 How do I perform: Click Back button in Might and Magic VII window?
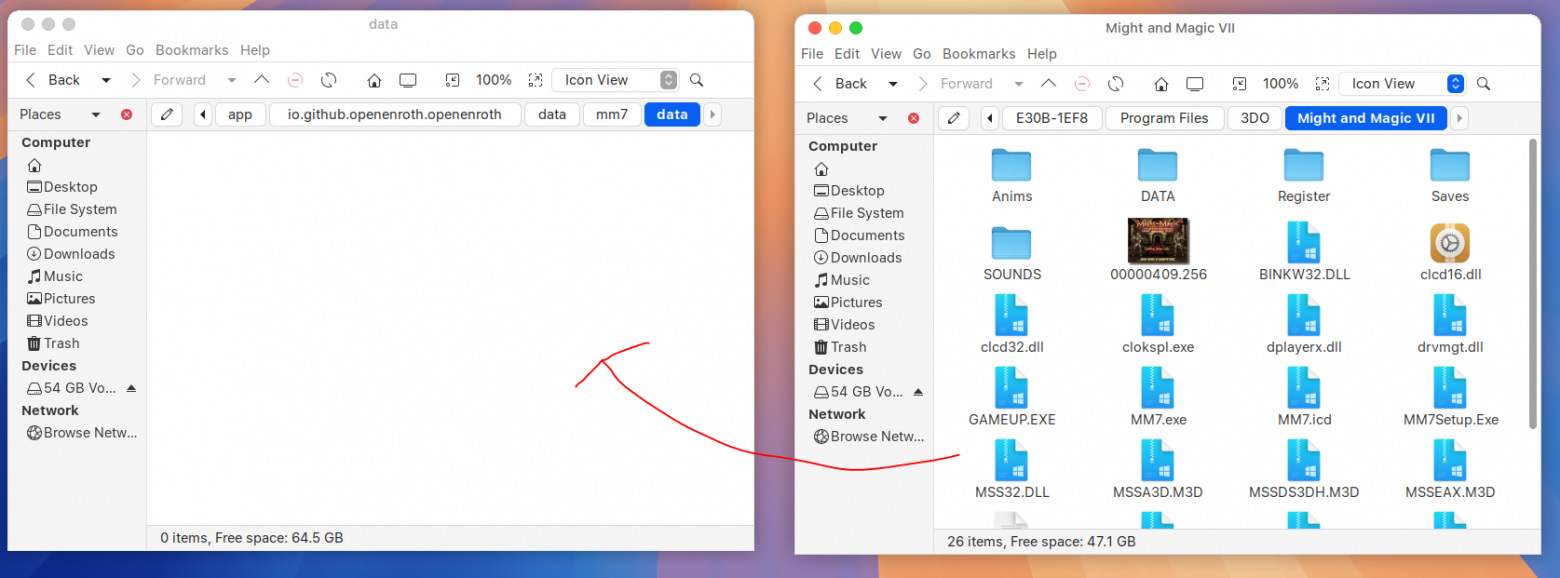click(x=840, y=84)
